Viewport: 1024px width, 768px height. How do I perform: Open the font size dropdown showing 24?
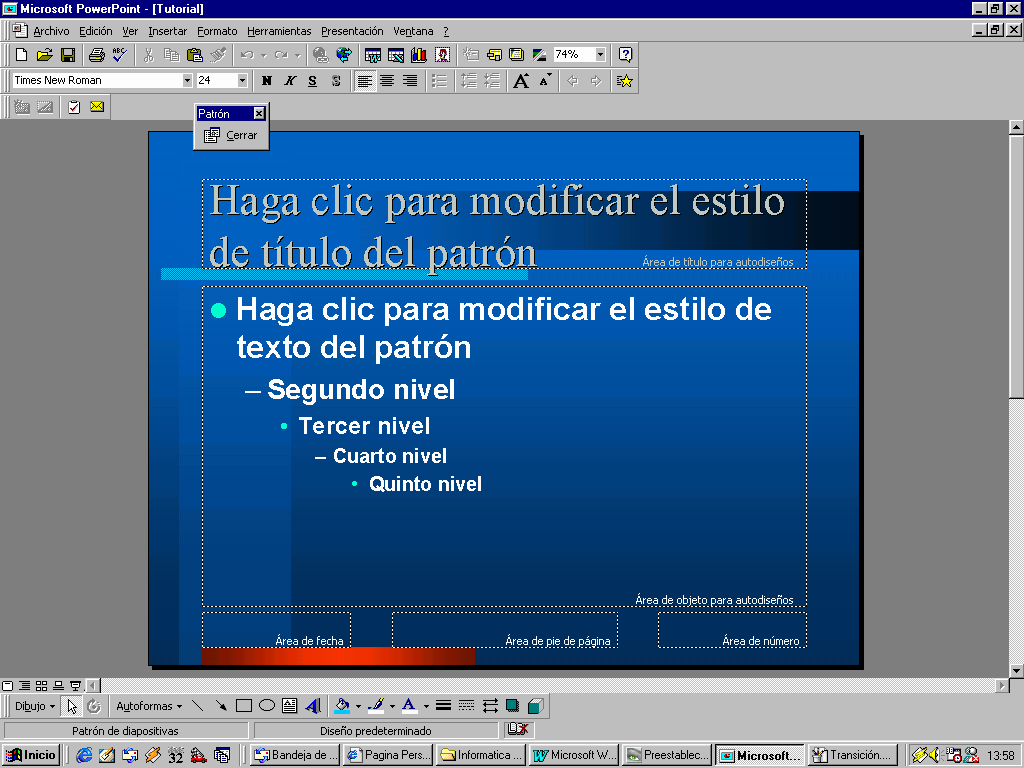pos(242,80)
